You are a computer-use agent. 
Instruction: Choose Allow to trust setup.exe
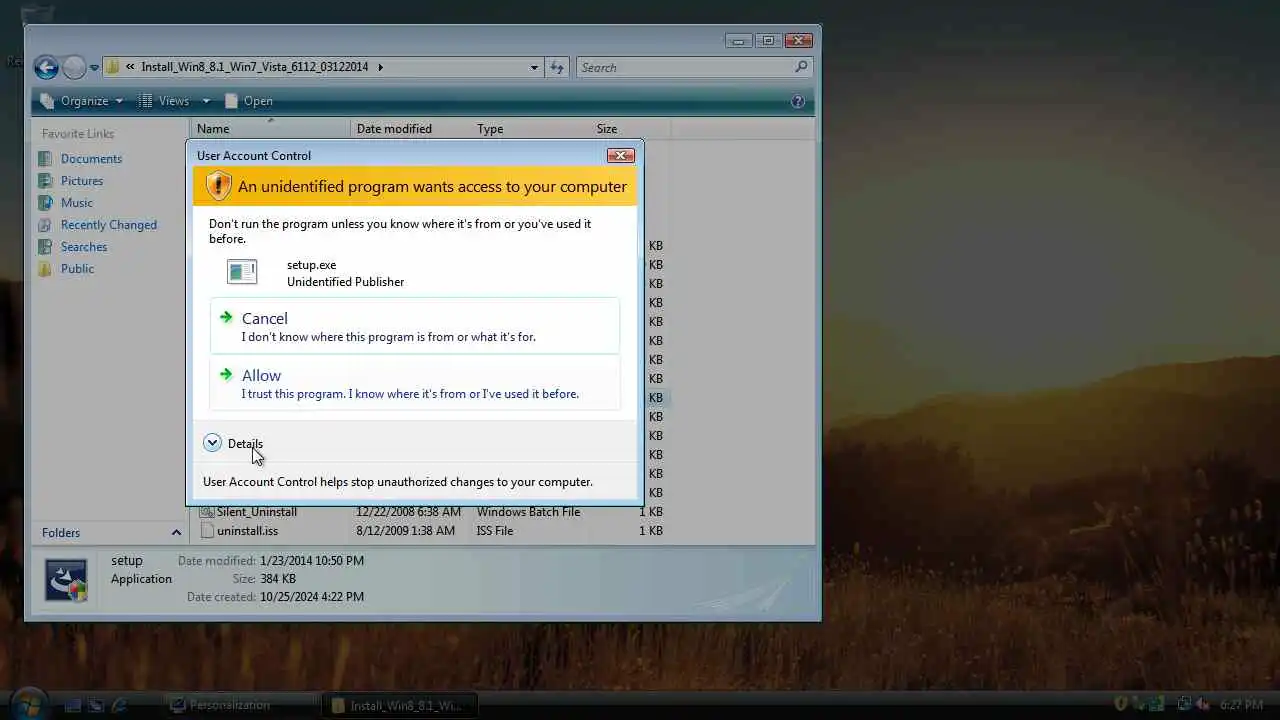[x=414, y=383]
